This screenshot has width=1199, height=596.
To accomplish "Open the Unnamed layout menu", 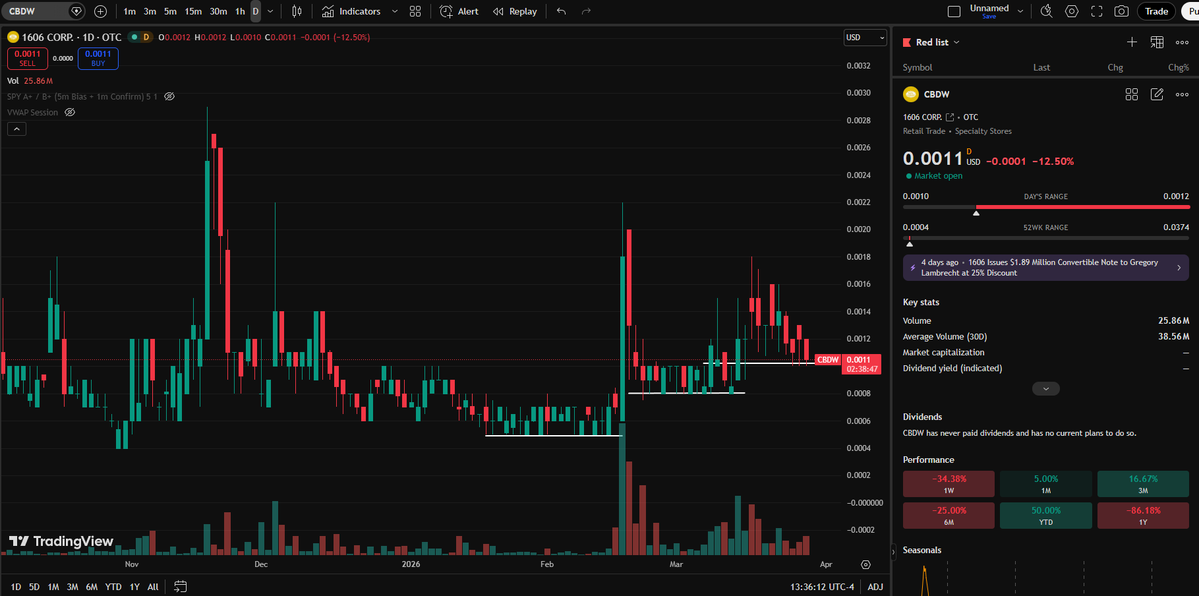I will [995, 11].
